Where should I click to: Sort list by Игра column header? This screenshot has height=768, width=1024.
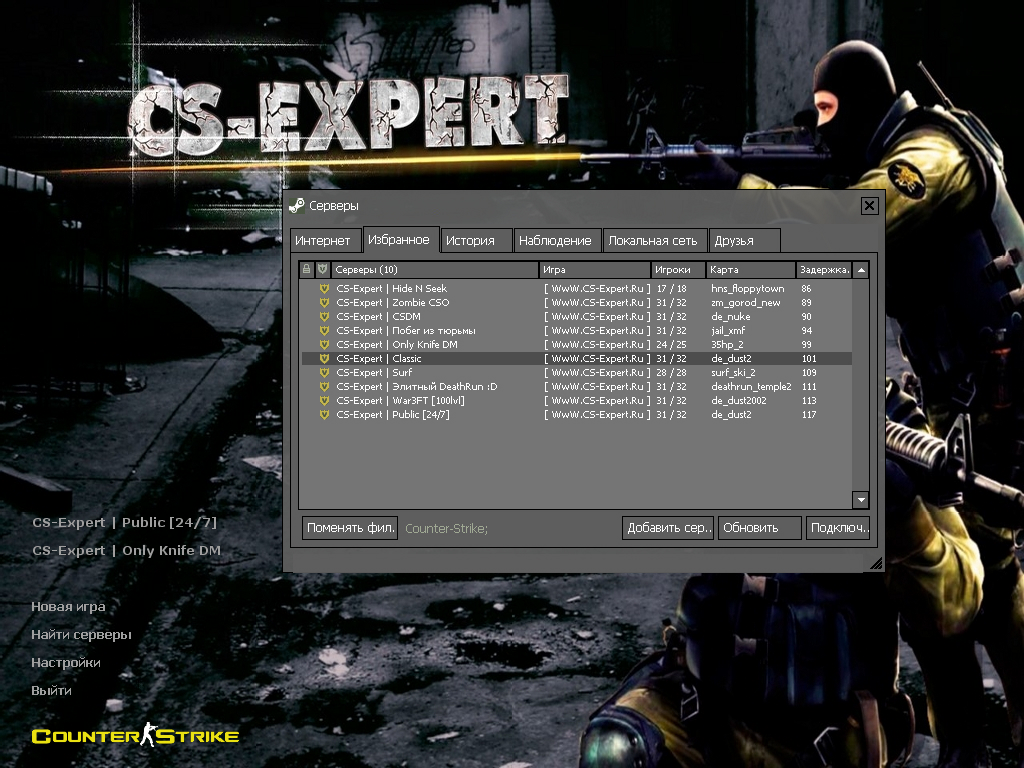pos(595,269)
